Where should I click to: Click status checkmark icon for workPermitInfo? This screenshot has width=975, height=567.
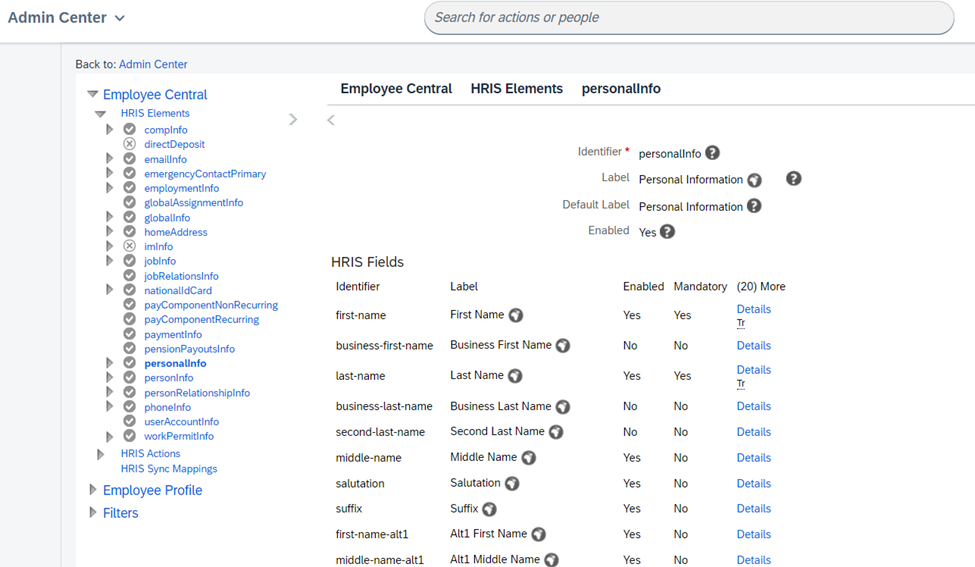129,436
